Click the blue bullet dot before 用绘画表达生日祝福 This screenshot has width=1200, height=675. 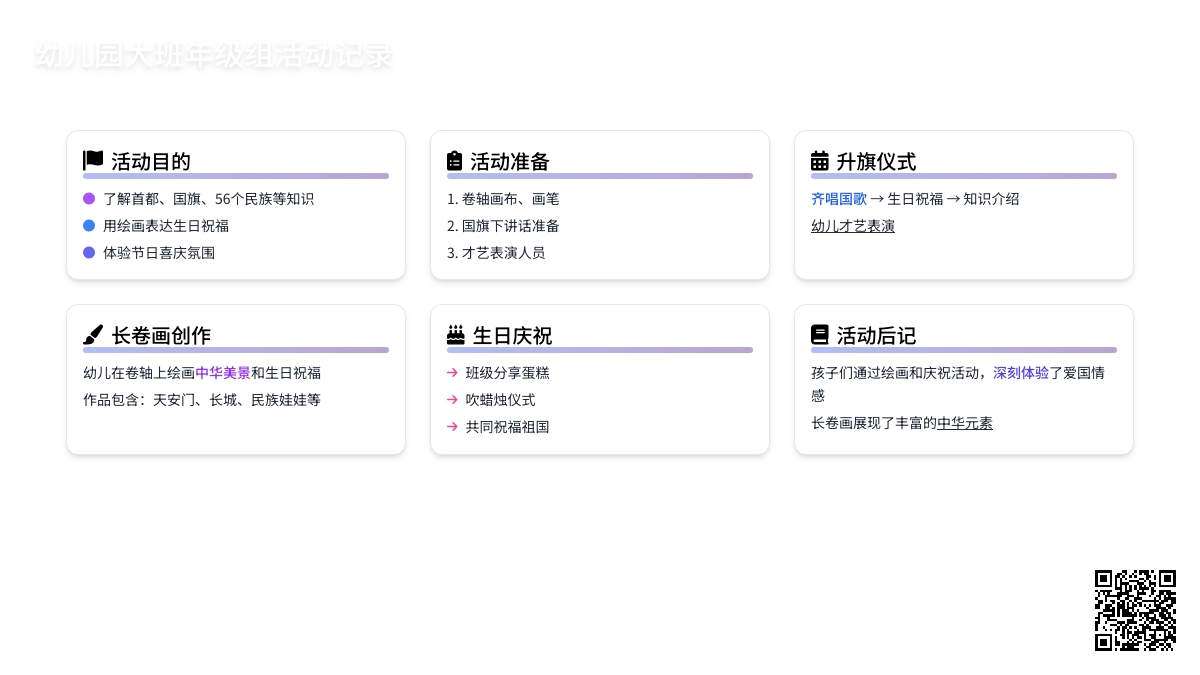point(89,226)
